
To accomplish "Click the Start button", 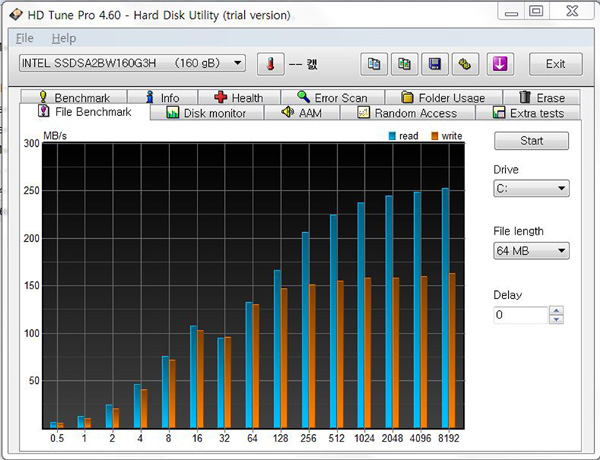I will coord(531,140).
